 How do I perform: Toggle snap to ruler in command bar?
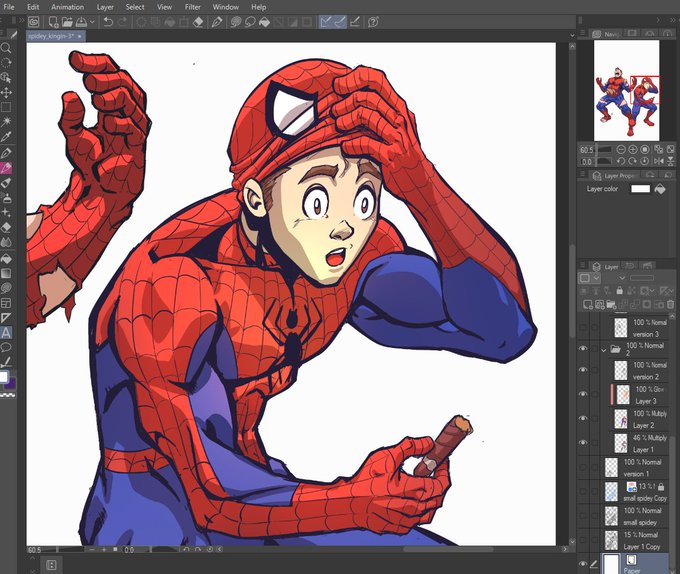point(326,22)
